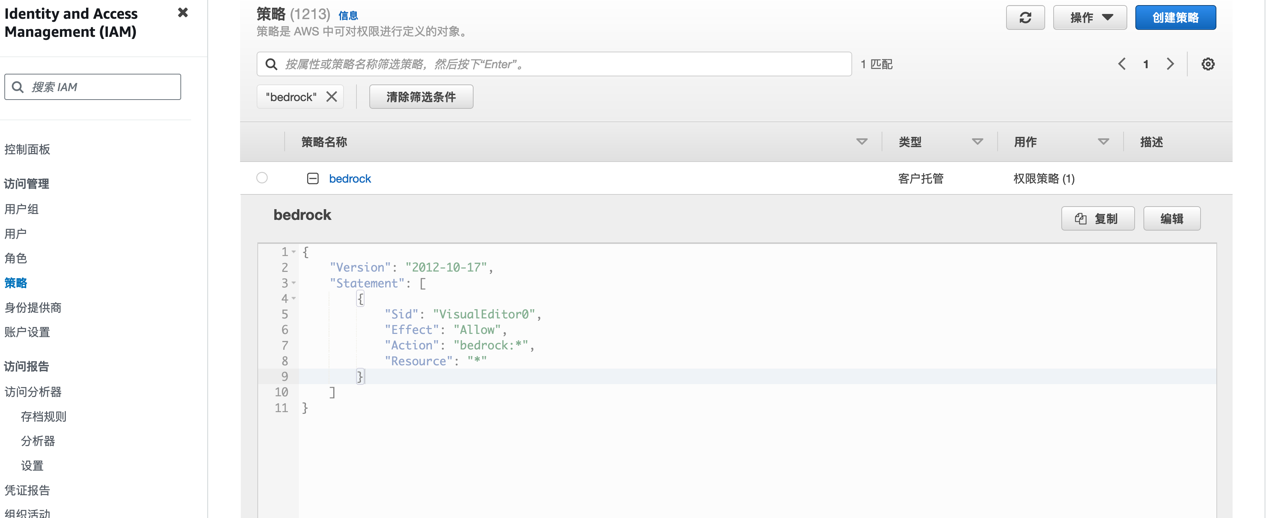This screenshot has height=518, width=1269.
Task: Open 设置 under access analyzer
Action: [x=32, y=466]
